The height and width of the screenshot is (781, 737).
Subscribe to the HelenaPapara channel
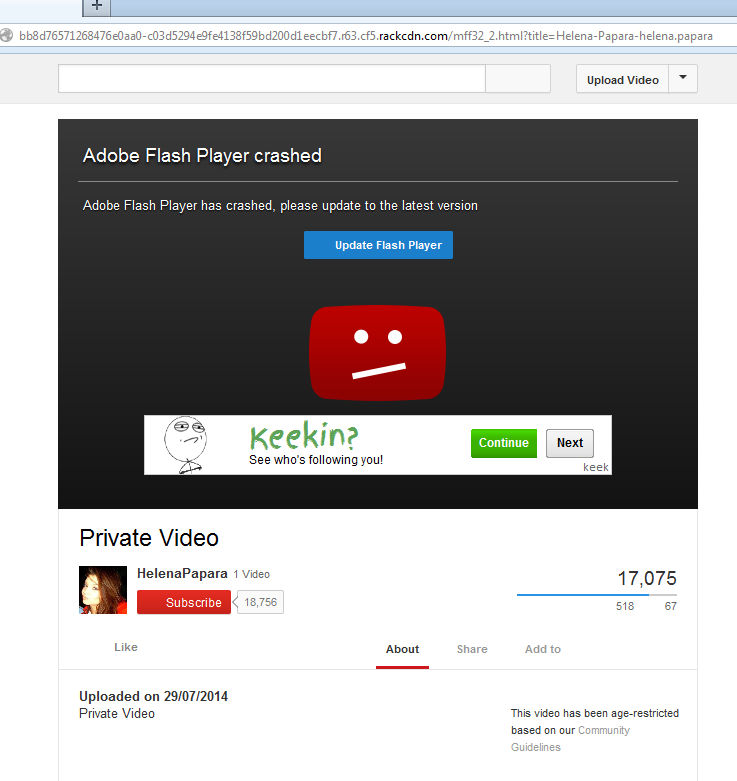click(184, 602)
